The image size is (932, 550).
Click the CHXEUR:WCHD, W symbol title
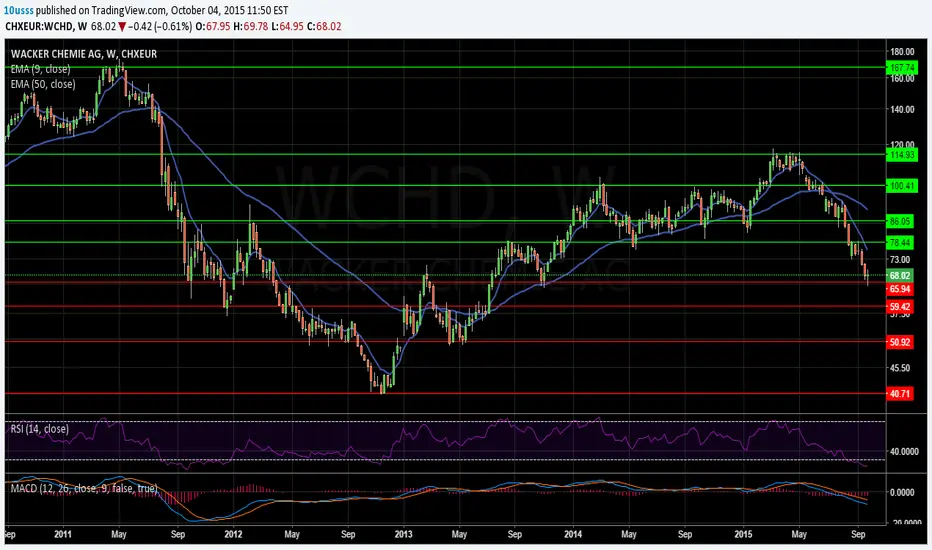pyautogui.click(x=46, y=26)
